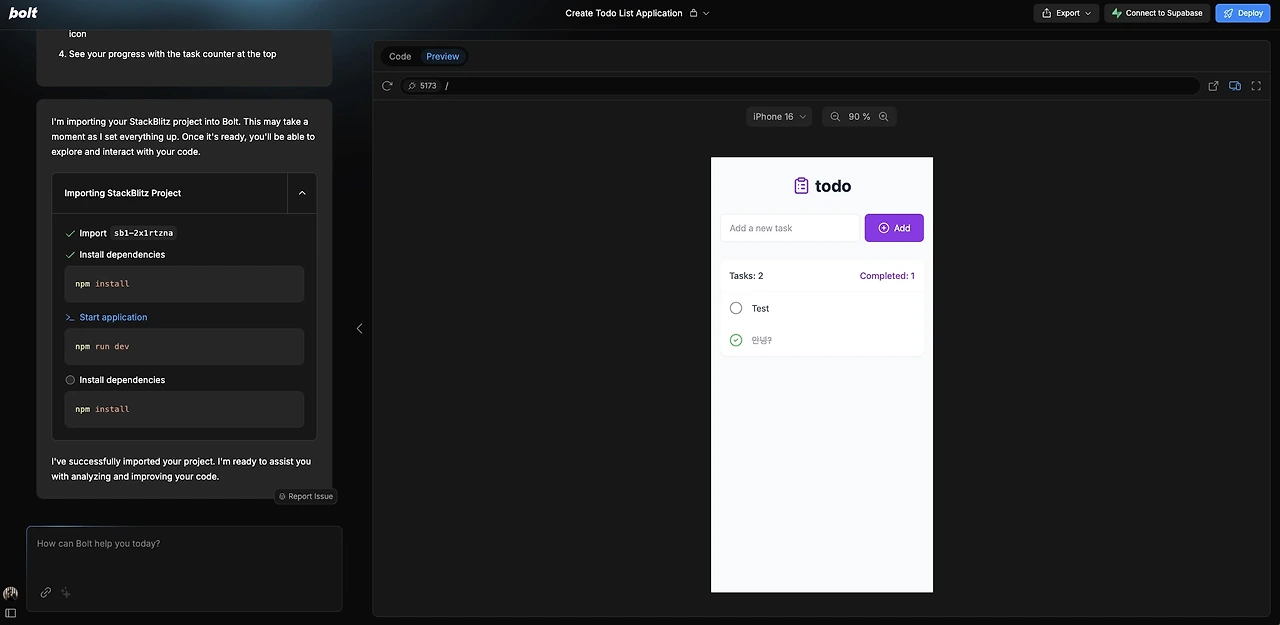Click the todo heading text

point(833,186)
